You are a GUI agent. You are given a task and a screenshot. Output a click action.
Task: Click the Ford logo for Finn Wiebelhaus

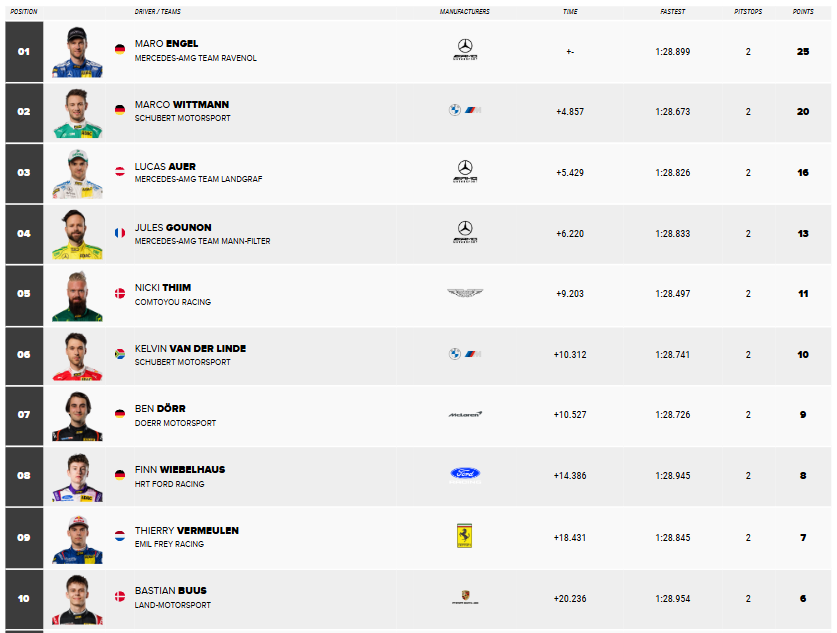point(465,475)
